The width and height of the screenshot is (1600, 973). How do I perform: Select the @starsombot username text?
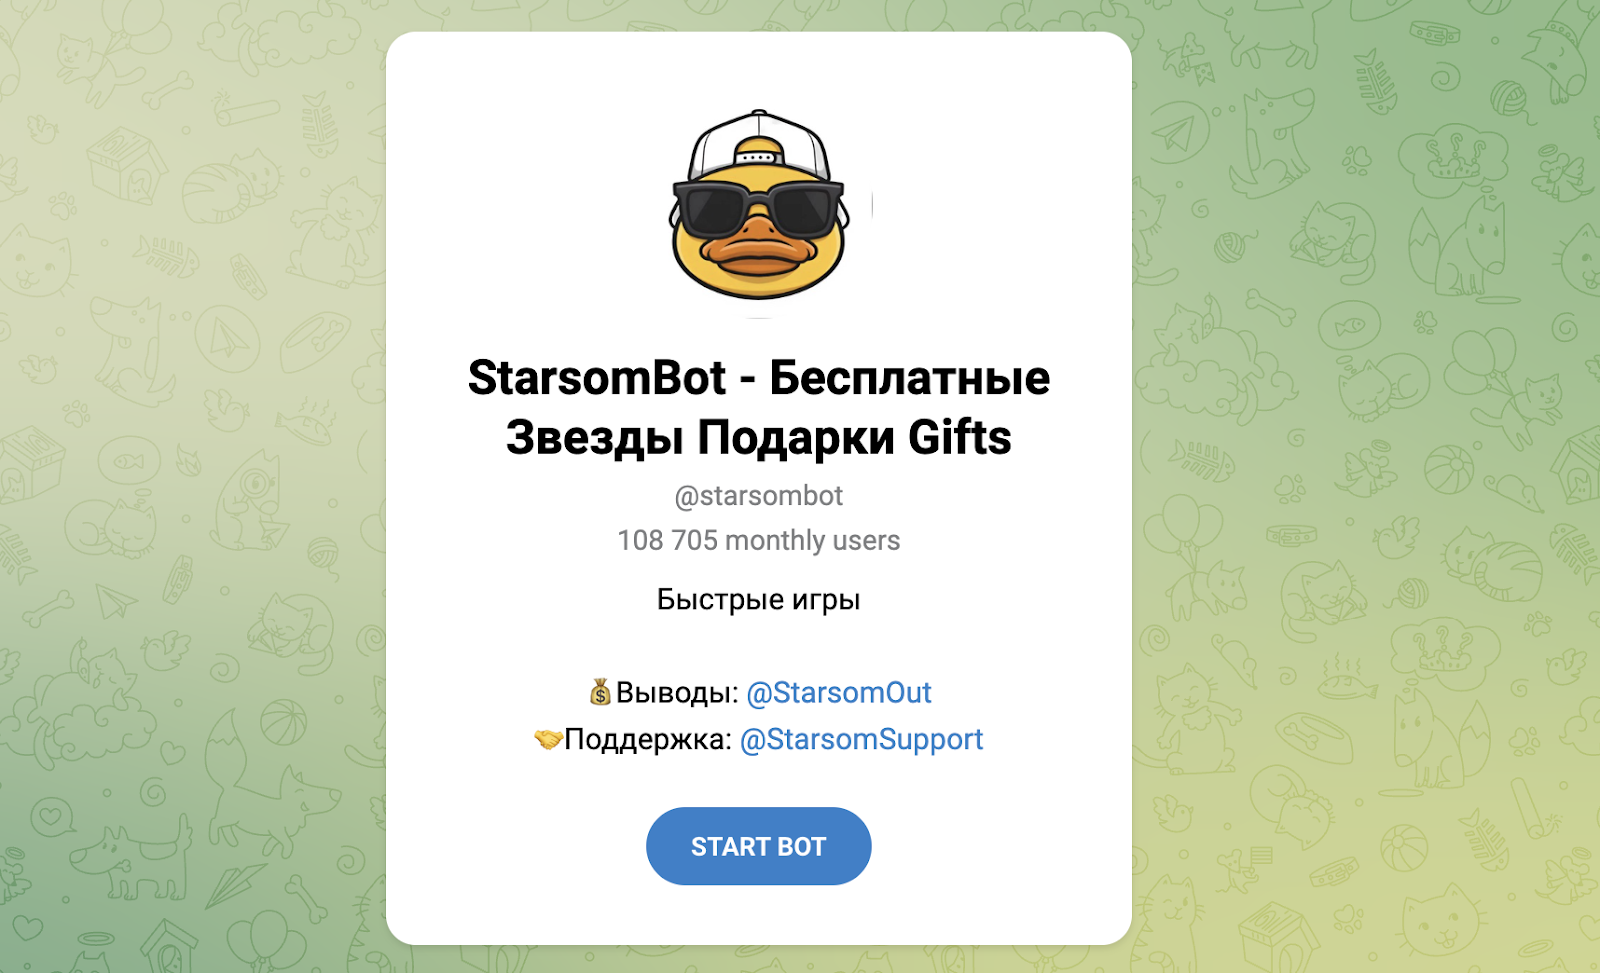759,496
